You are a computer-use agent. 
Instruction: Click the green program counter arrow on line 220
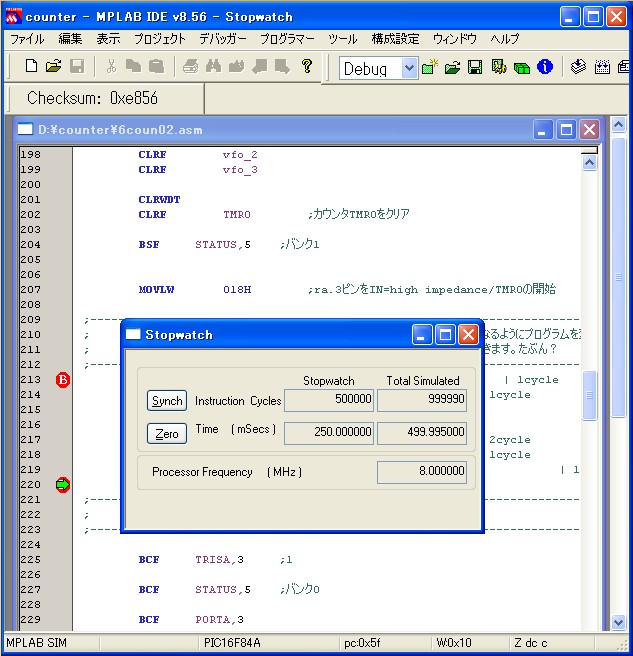click(63, 485)
